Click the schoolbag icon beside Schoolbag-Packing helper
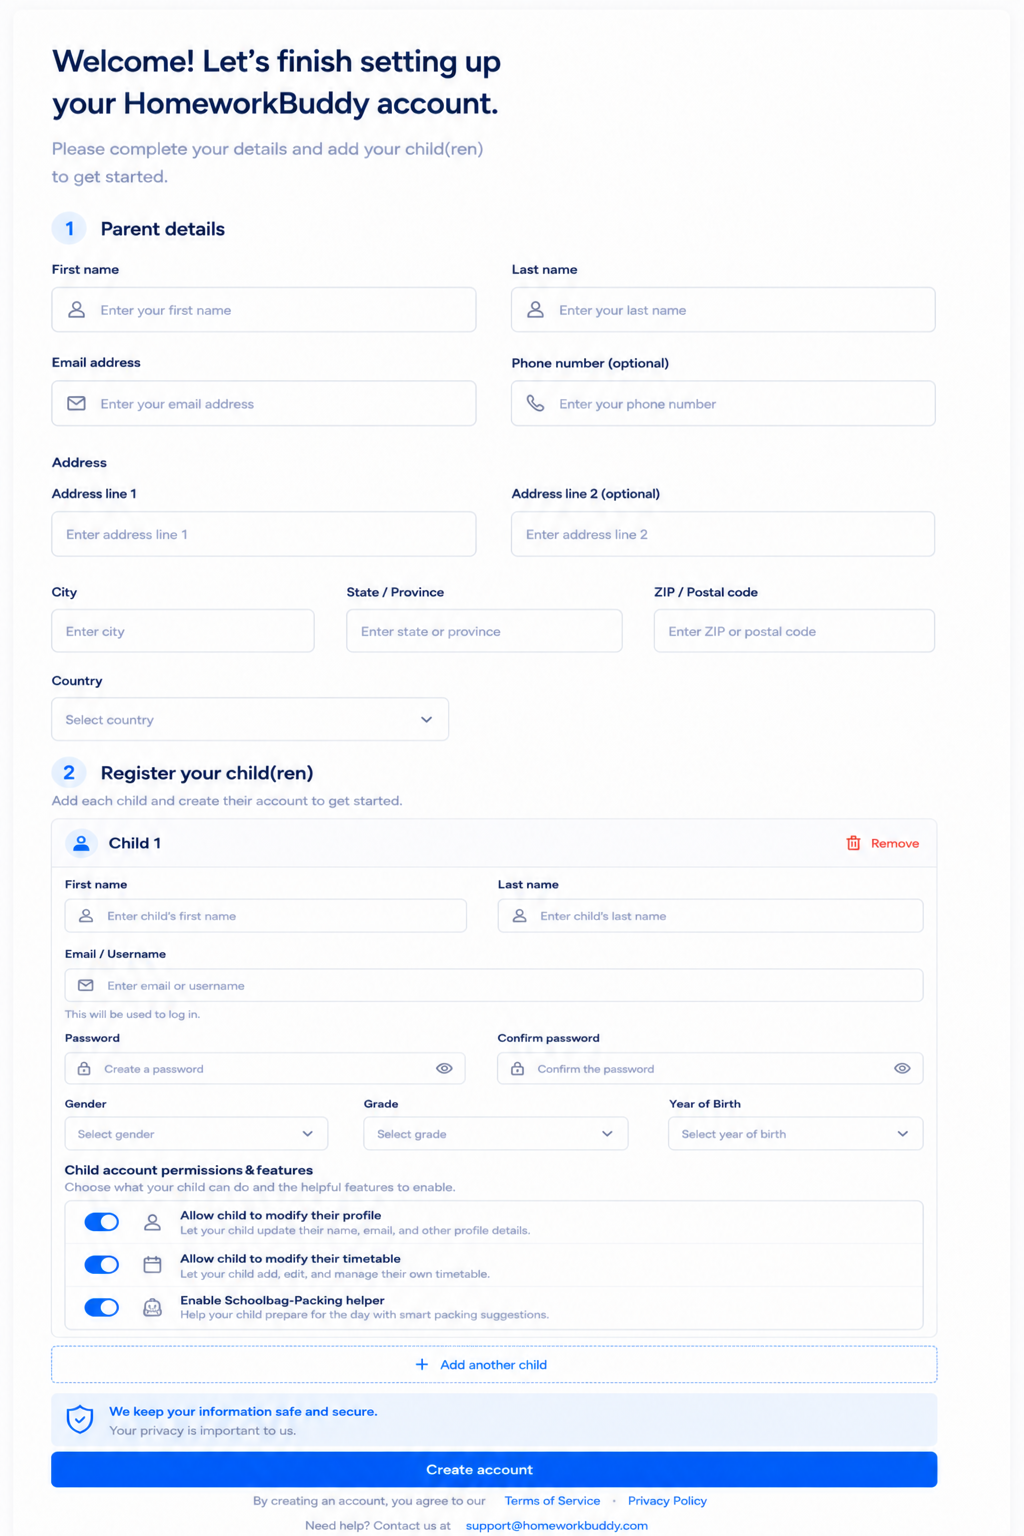This screenshot has height=1536, width=1024. [x=152, y=1308]
